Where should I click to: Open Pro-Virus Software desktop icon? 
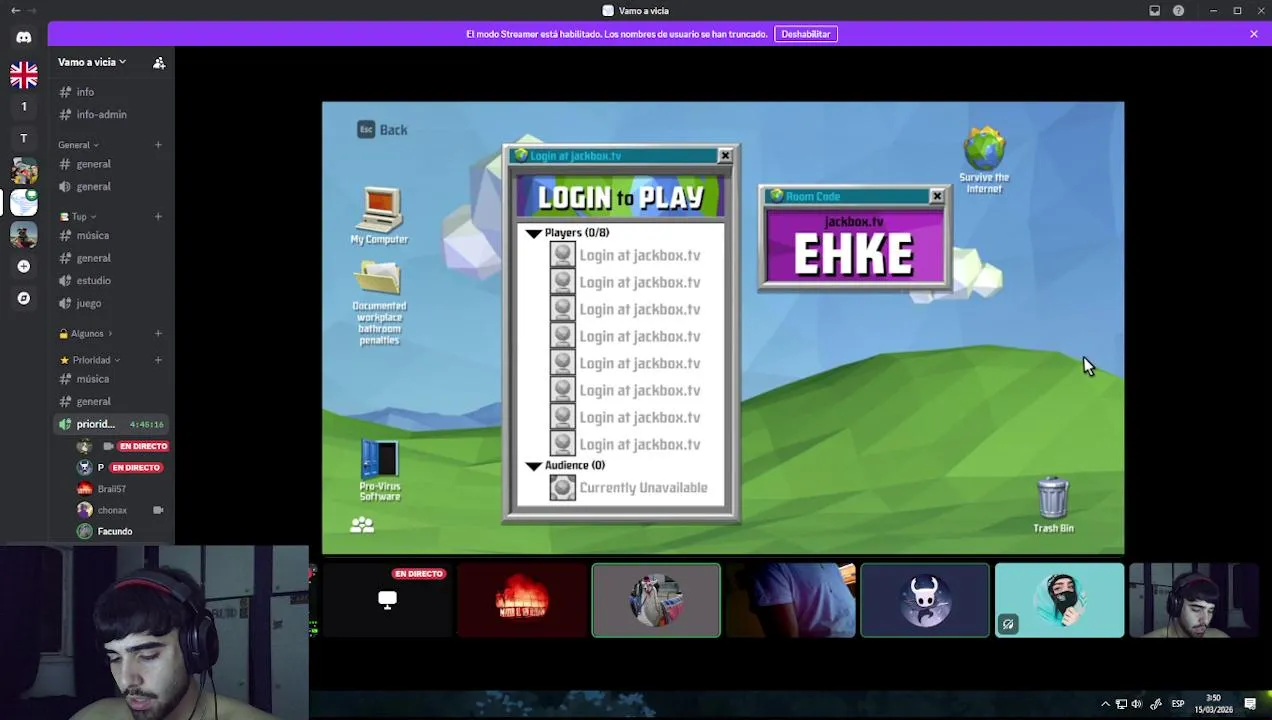pos(380,471)
